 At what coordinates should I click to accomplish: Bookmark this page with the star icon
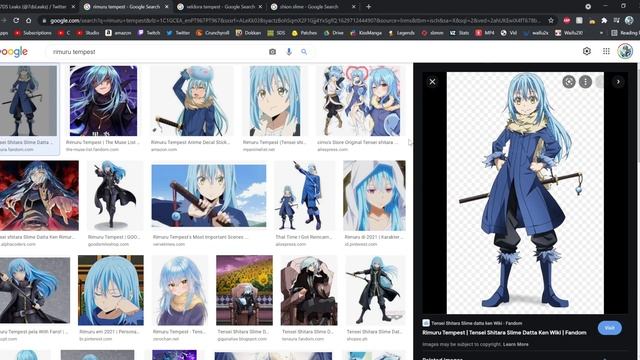tap(551, 20)
